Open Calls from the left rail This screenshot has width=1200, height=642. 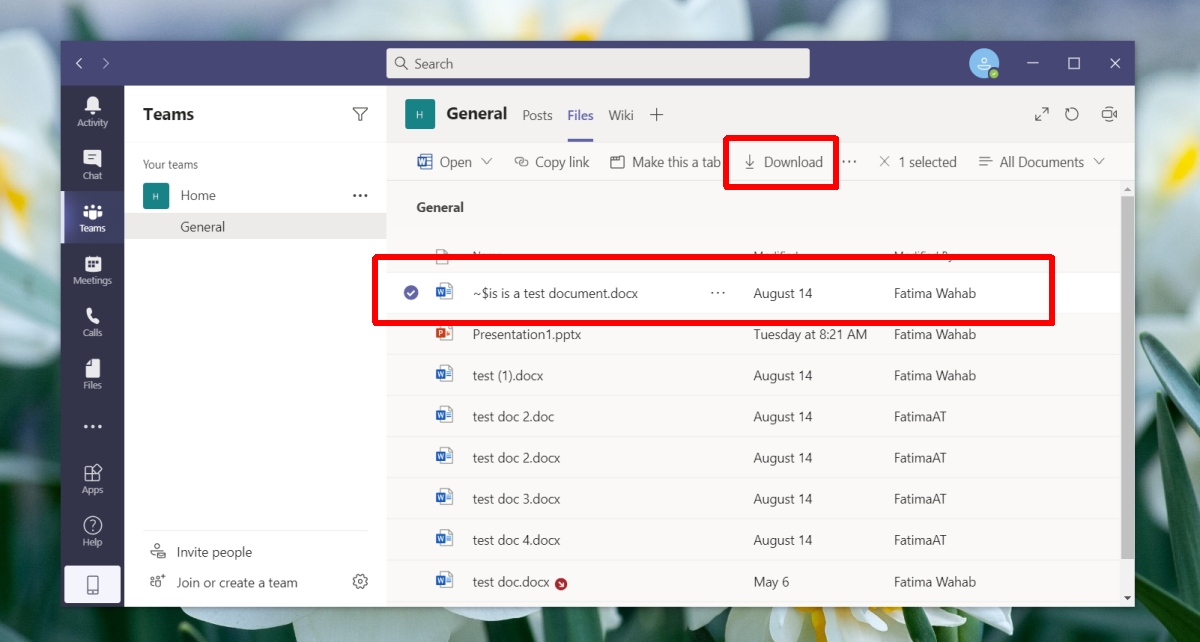pyautogui.click(x=92, y=322)
